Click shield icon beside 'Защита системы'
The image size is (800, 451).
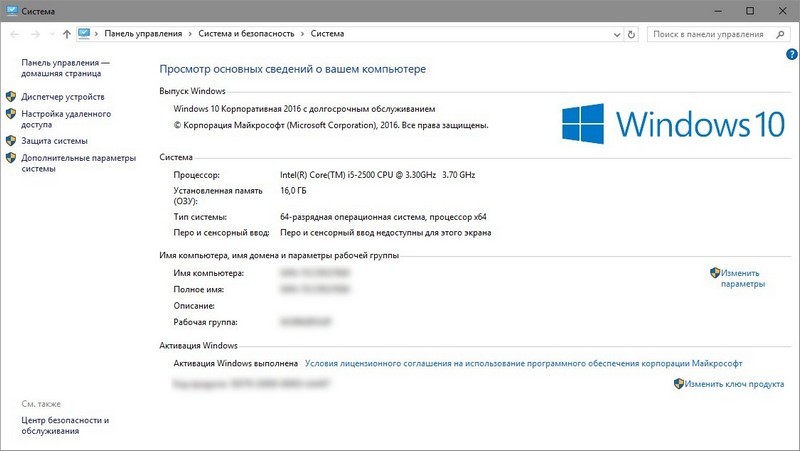[11, 140]
